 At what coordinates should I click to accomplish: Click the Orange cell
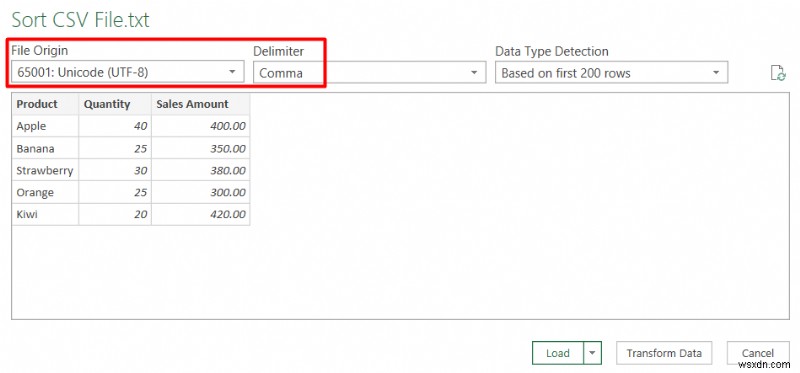[x=45, y=192]
